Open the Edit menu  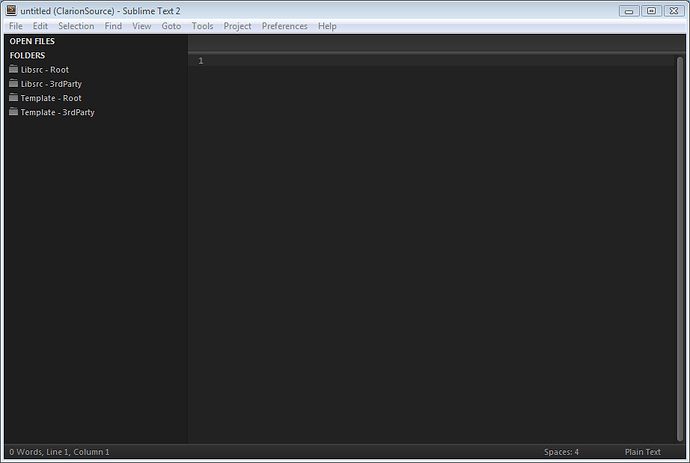(40, 26)
